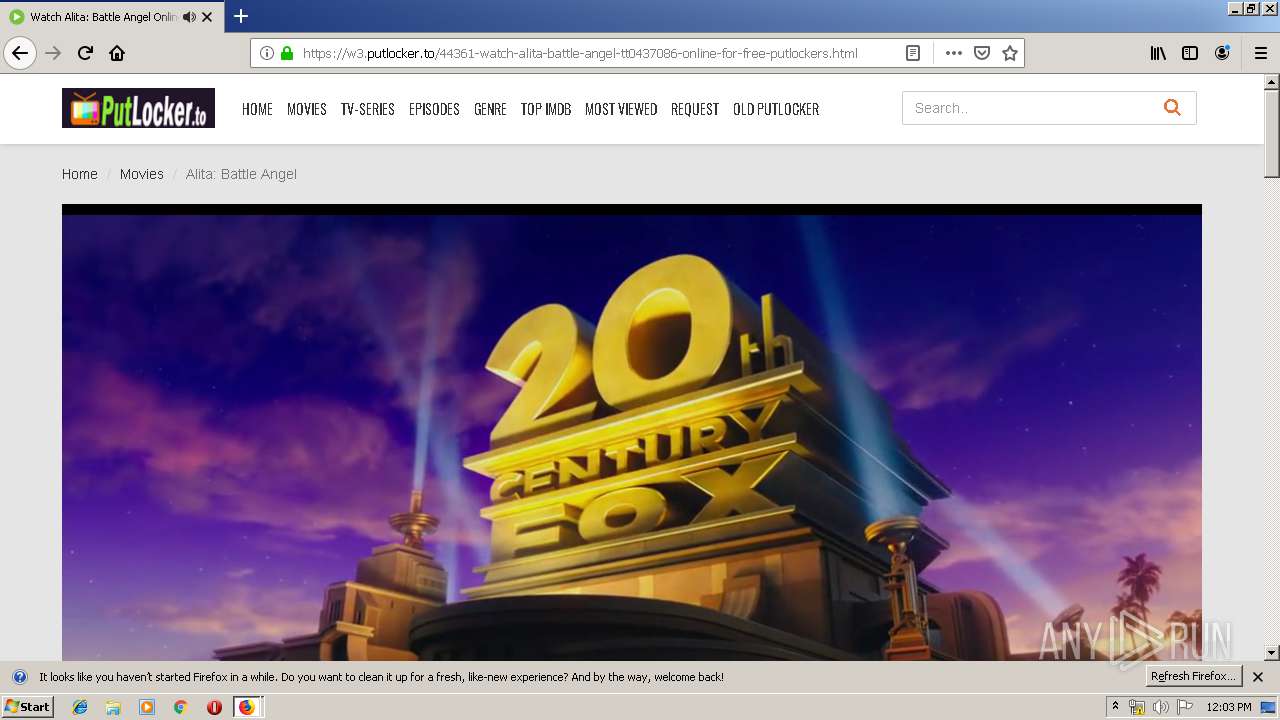Save page to Pocket
The height and width of the screenshot is (720, 1280).
coord(982,53)
